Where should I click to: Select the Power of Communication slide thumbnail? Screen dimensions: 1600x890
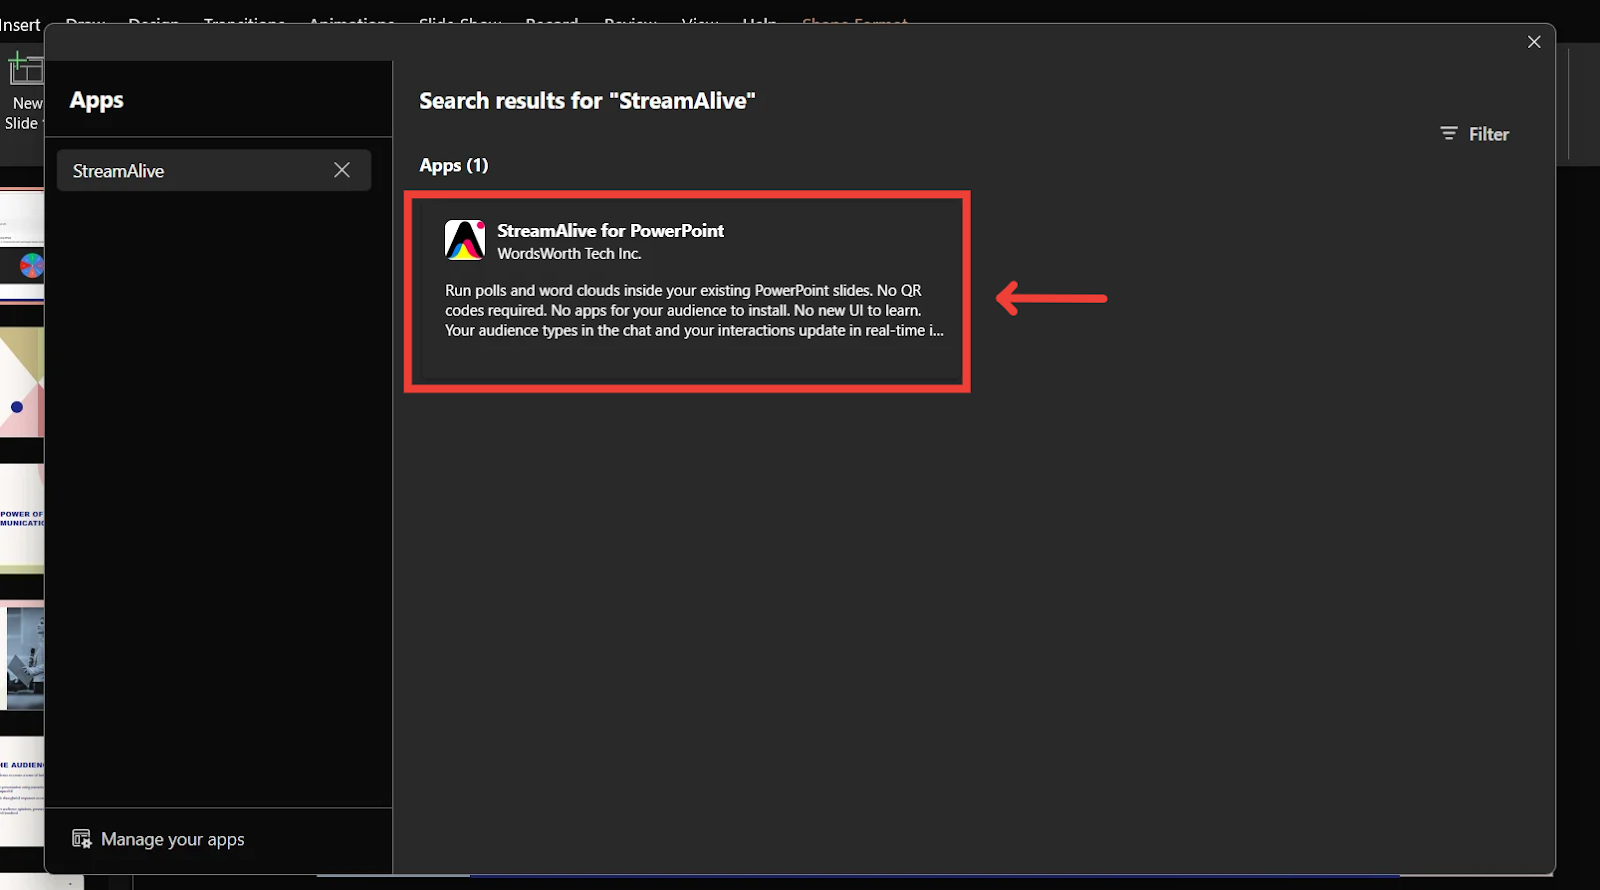[22, 519]
